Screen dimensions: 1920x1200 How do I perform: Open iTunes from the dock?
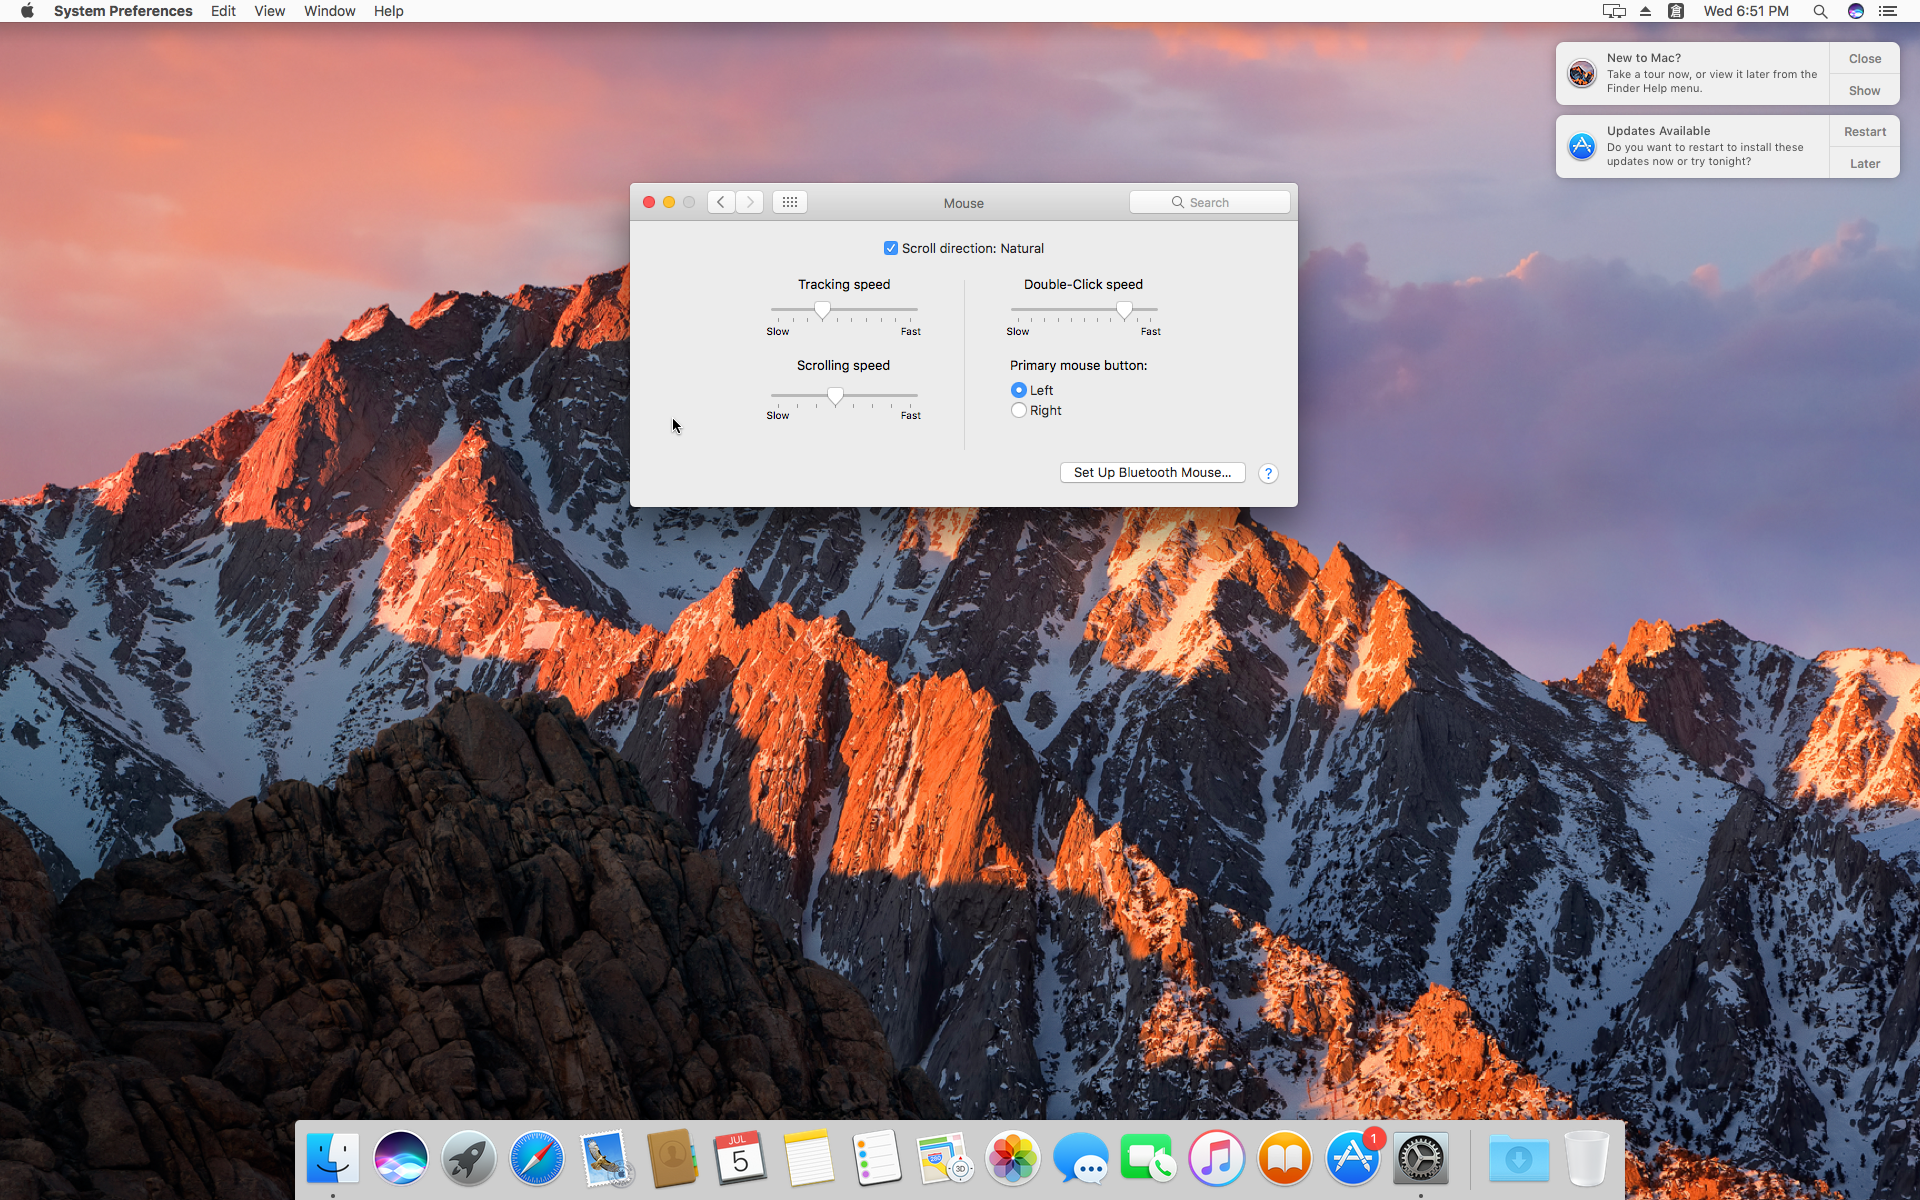tap(1216, 1158)
